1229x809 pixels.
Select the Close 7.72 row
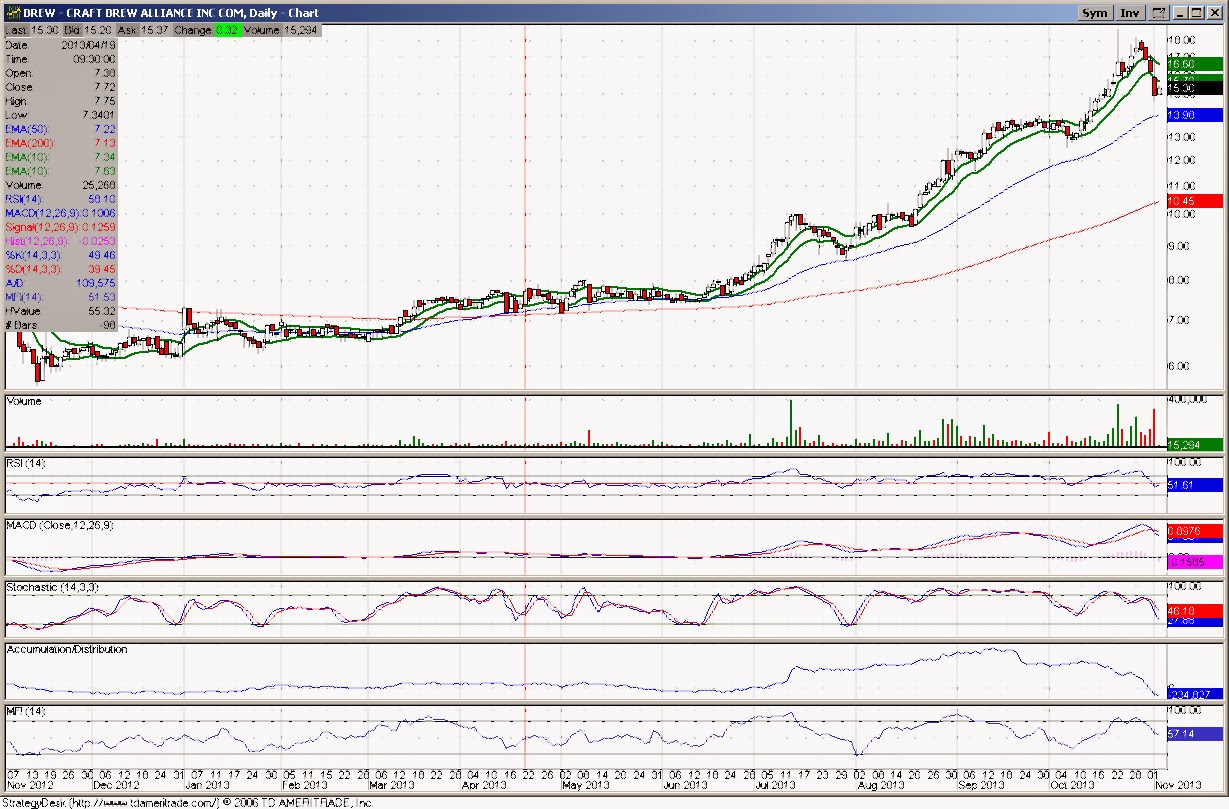click(61, 87)
